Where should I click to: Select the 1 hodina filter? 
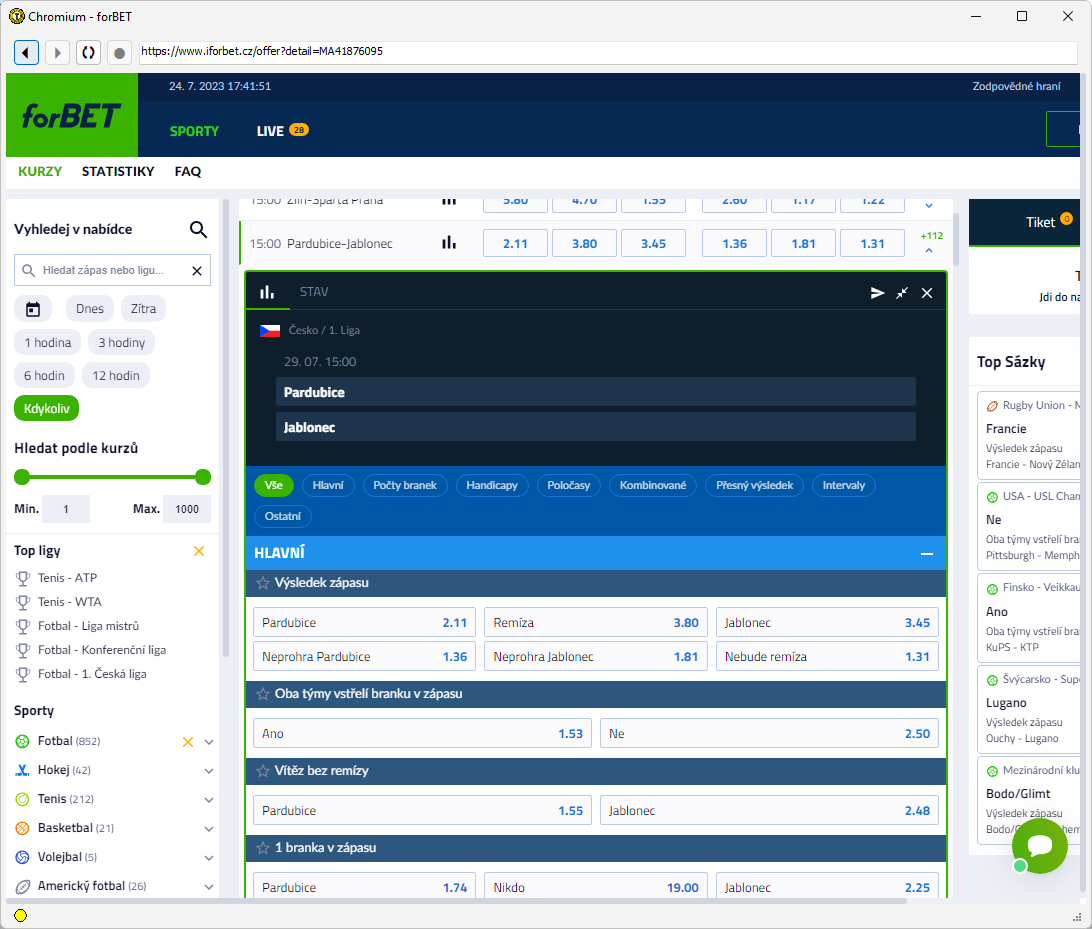pos(47,343)
